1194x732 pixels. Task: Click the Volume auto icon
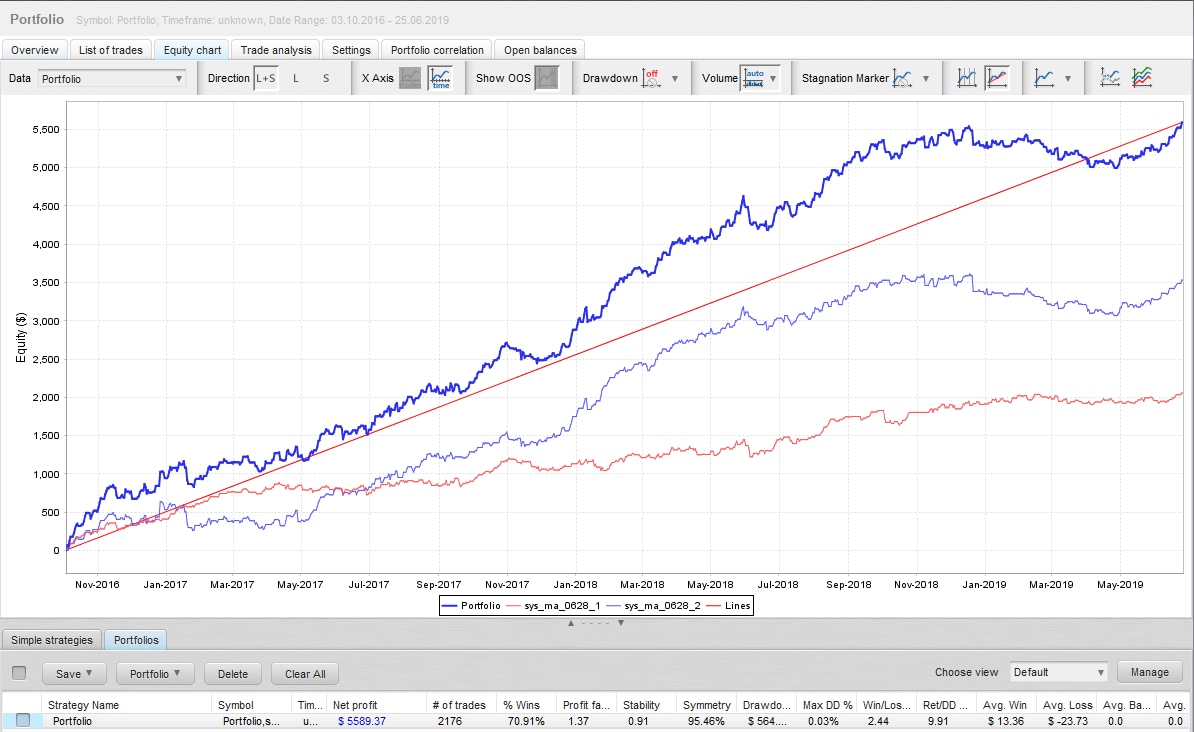[754, 78]
